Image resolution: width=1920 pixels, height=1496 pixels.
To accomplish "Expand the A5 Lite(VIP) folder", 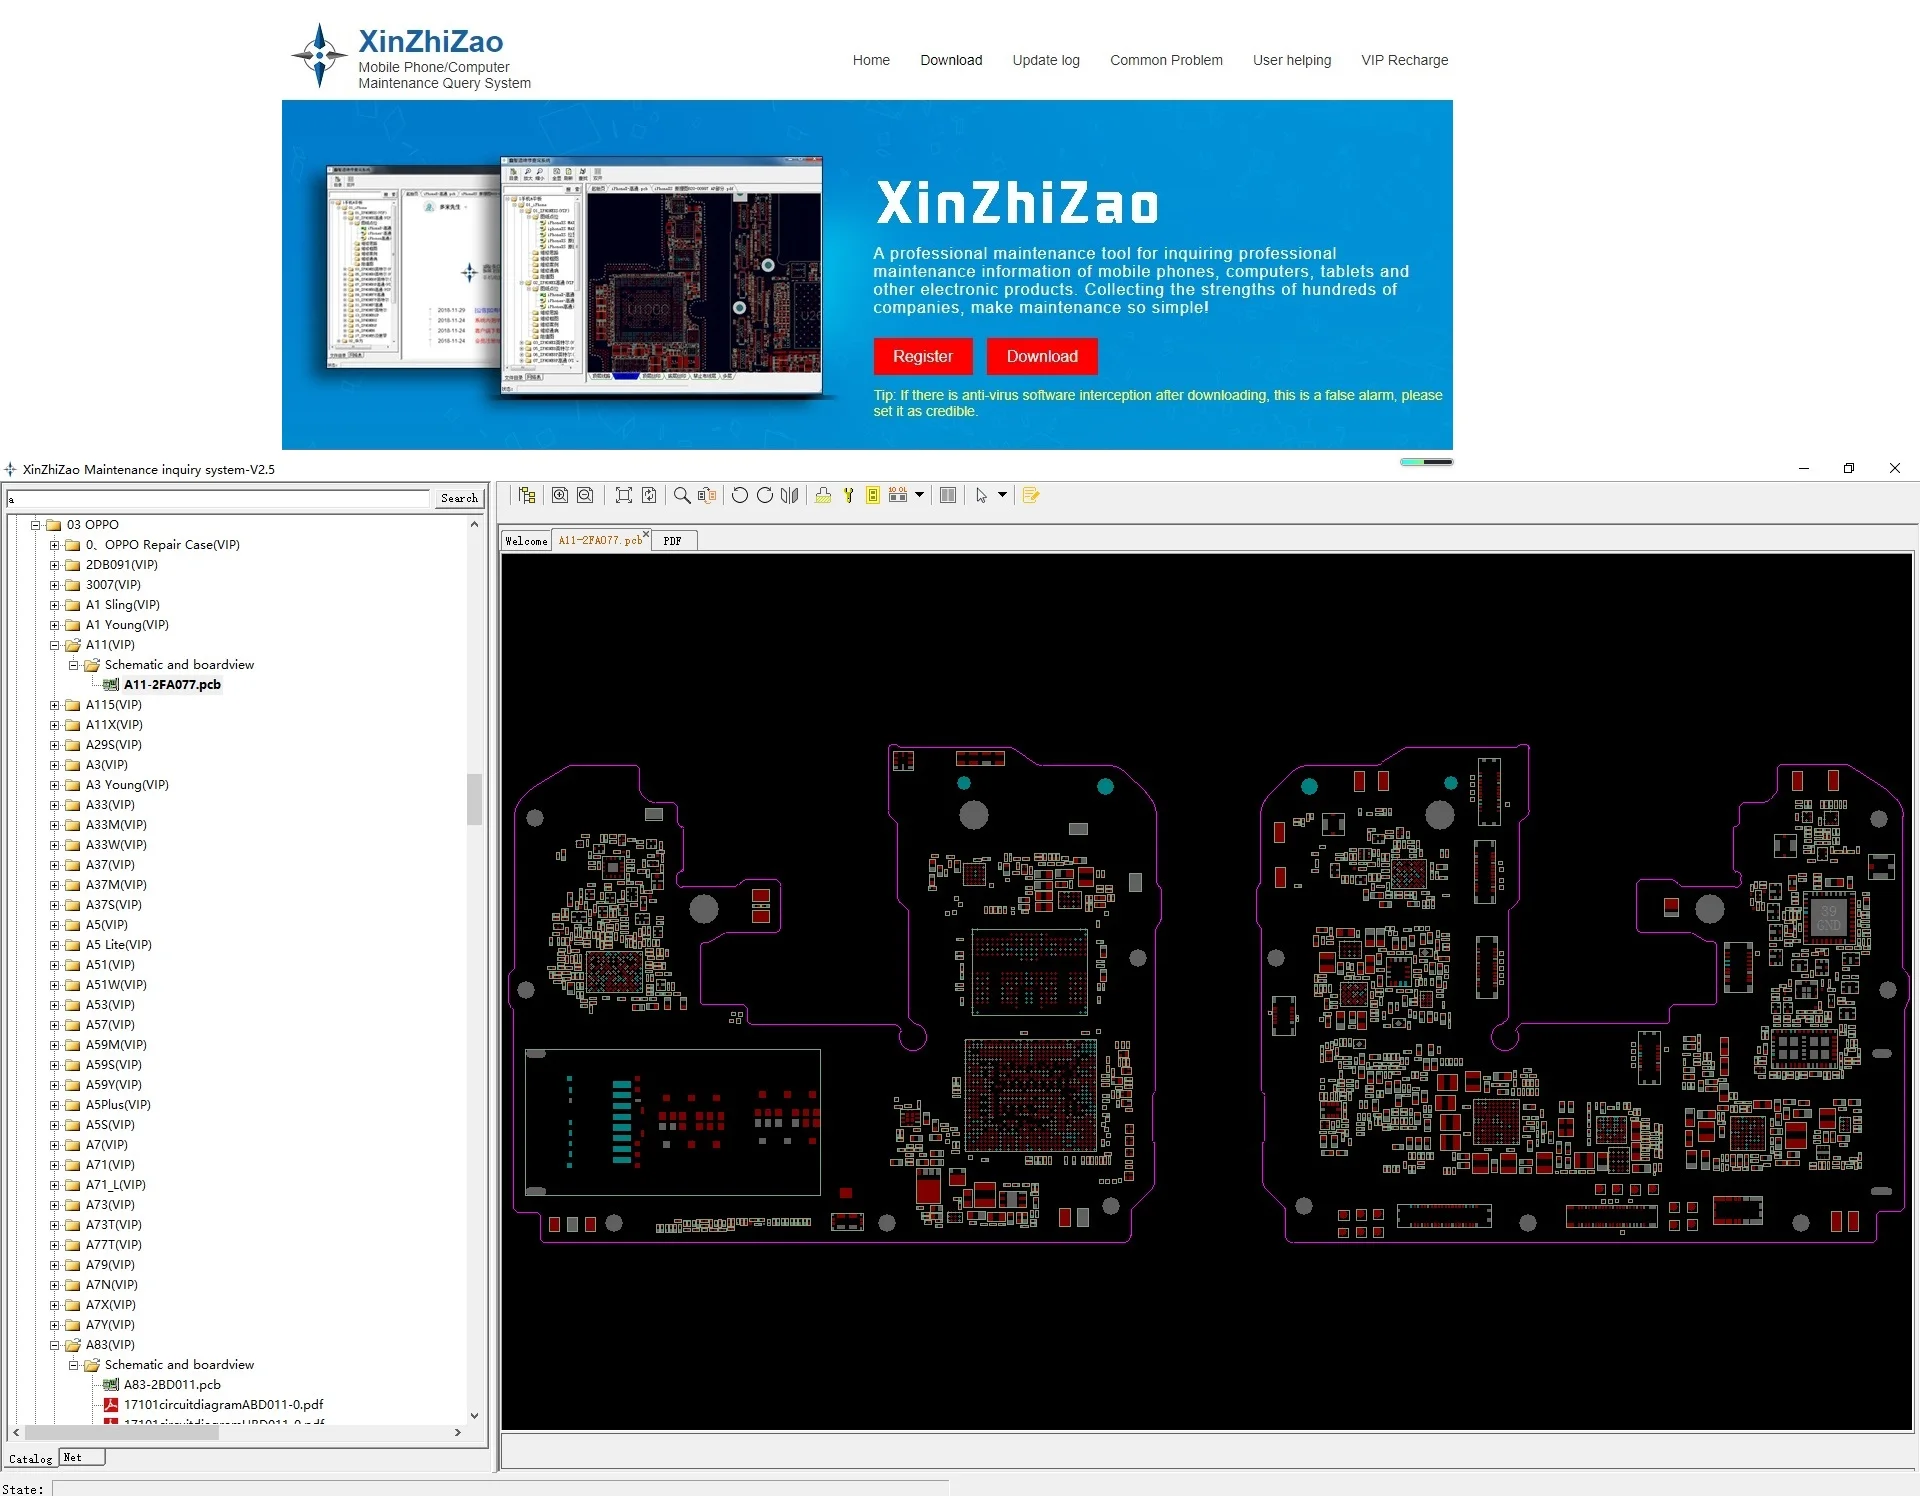I will click(x=55, y=944).
